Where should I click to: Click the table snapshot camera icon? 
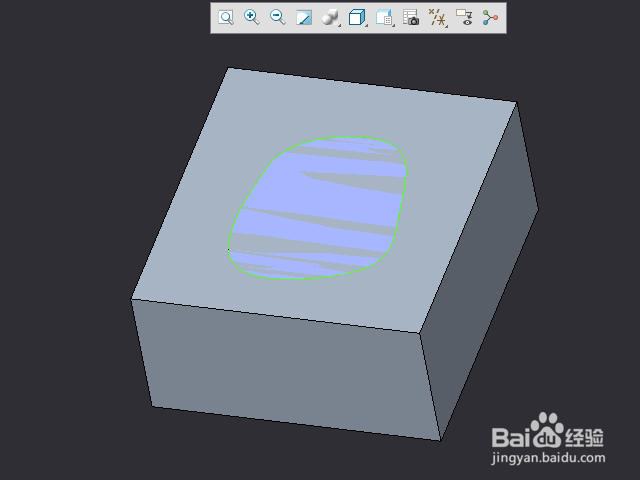pos(411,18)
